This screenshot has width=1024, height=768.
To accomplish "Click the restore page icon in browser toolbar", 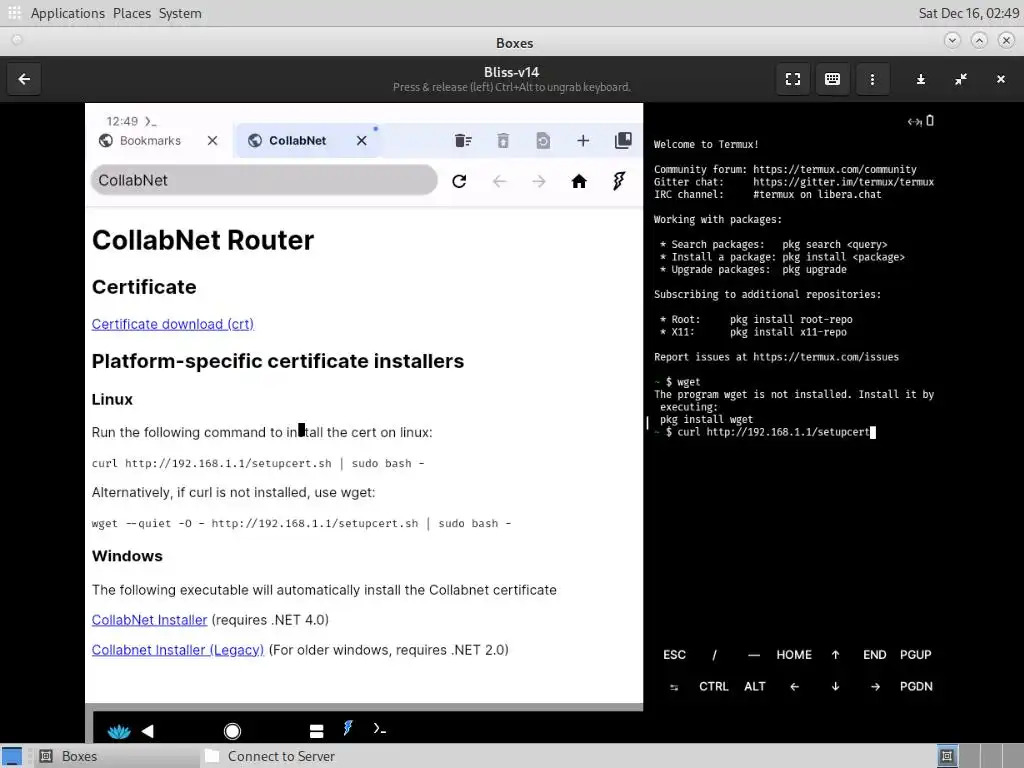I will point(543,140).
